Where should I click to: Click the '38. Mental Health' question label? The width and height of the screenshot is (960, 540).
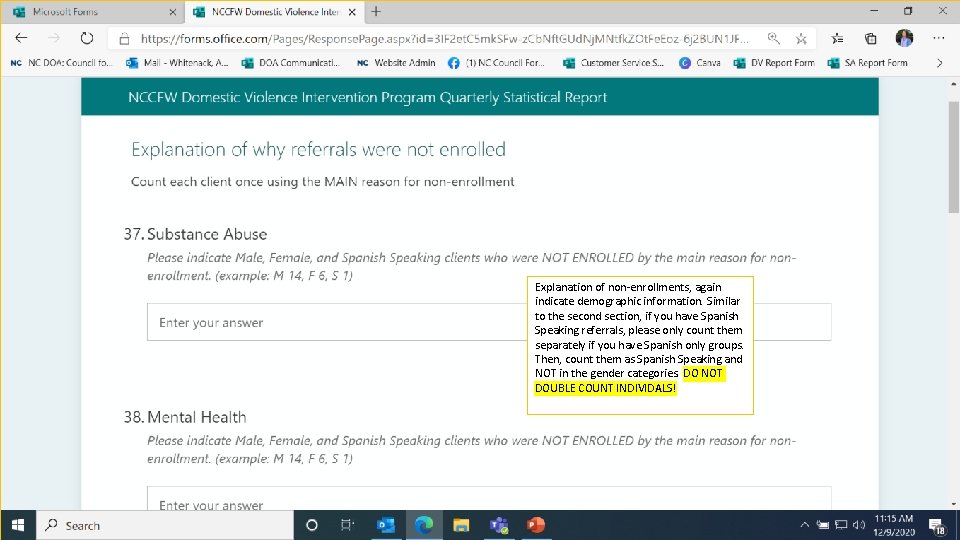185,417
